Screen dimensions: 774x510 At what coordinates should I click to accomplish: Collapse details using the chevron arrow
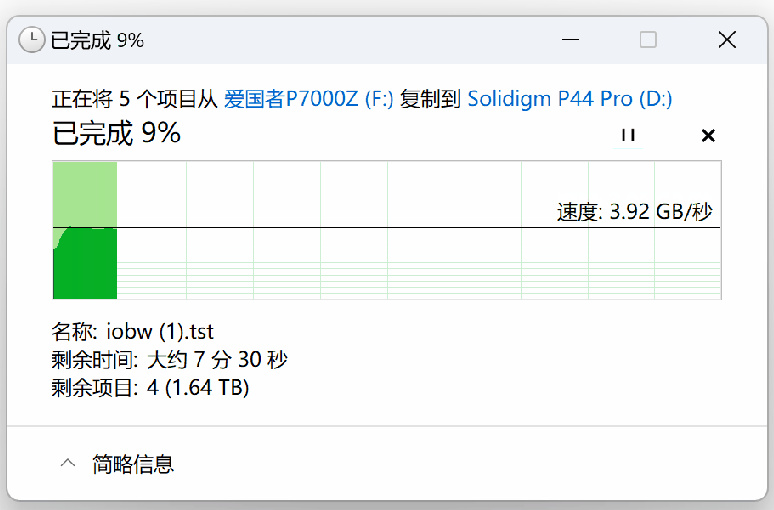(x=68, y=463)
